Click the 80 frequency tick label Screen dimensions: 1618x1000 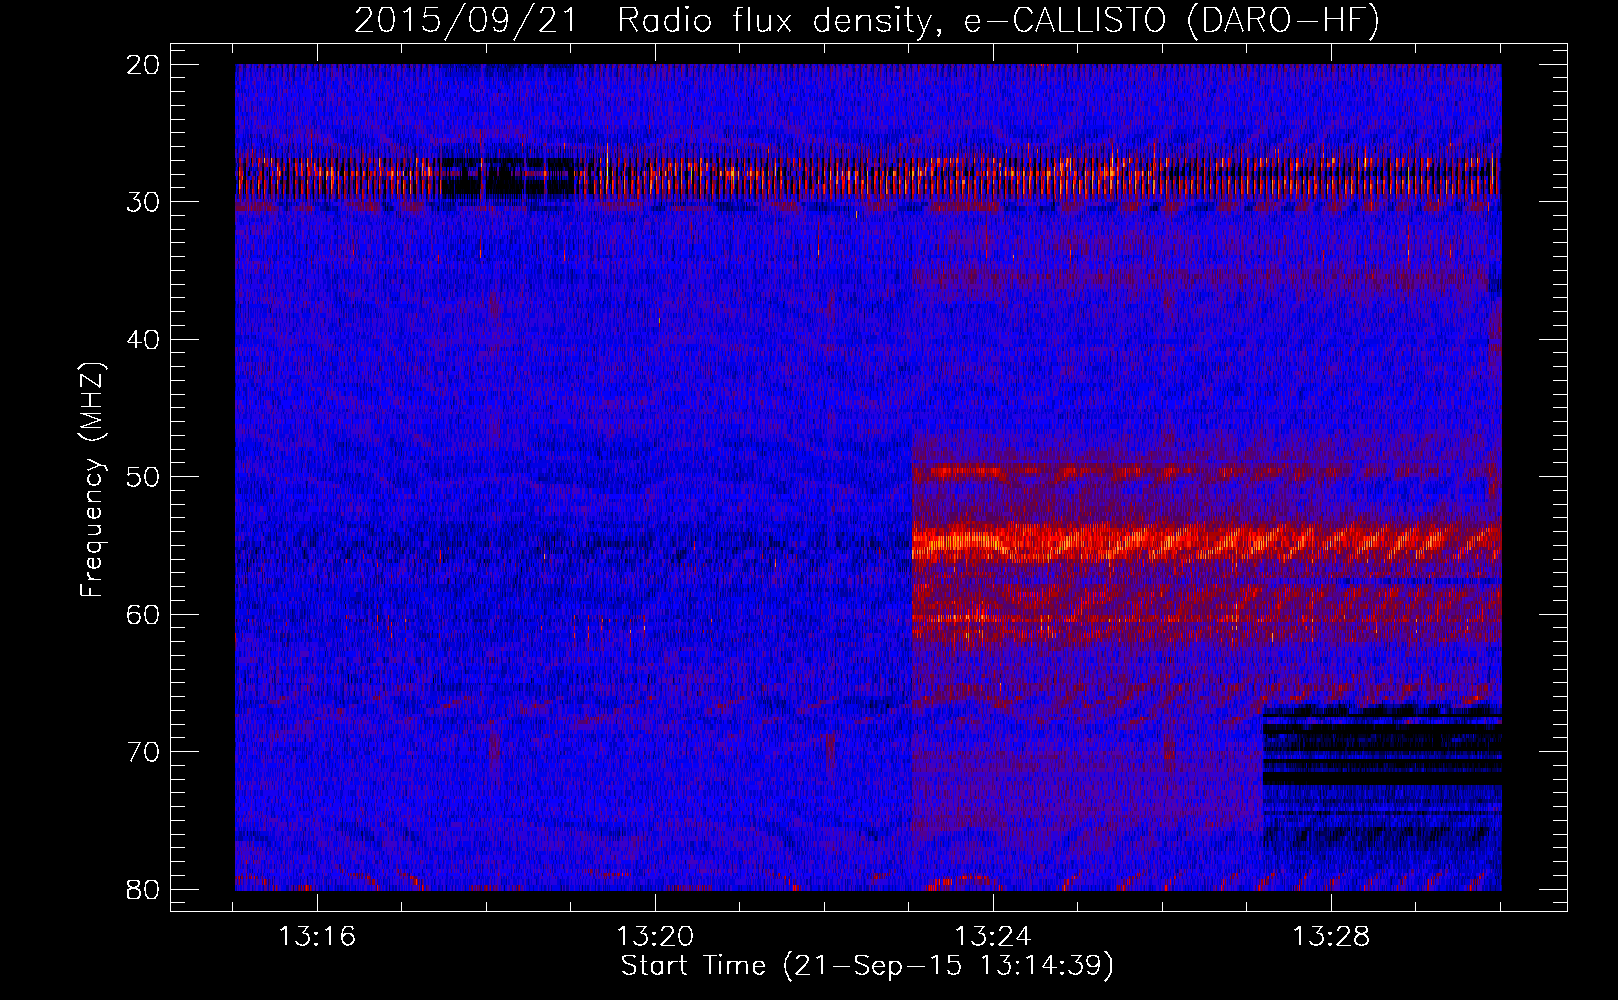click(x=144, y=889)
